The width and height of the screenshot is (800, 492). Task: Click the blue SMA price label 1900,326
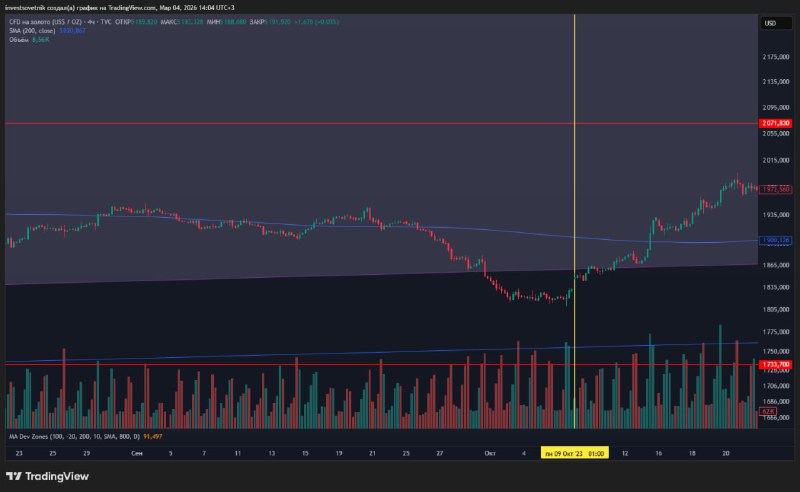[776, 240]
